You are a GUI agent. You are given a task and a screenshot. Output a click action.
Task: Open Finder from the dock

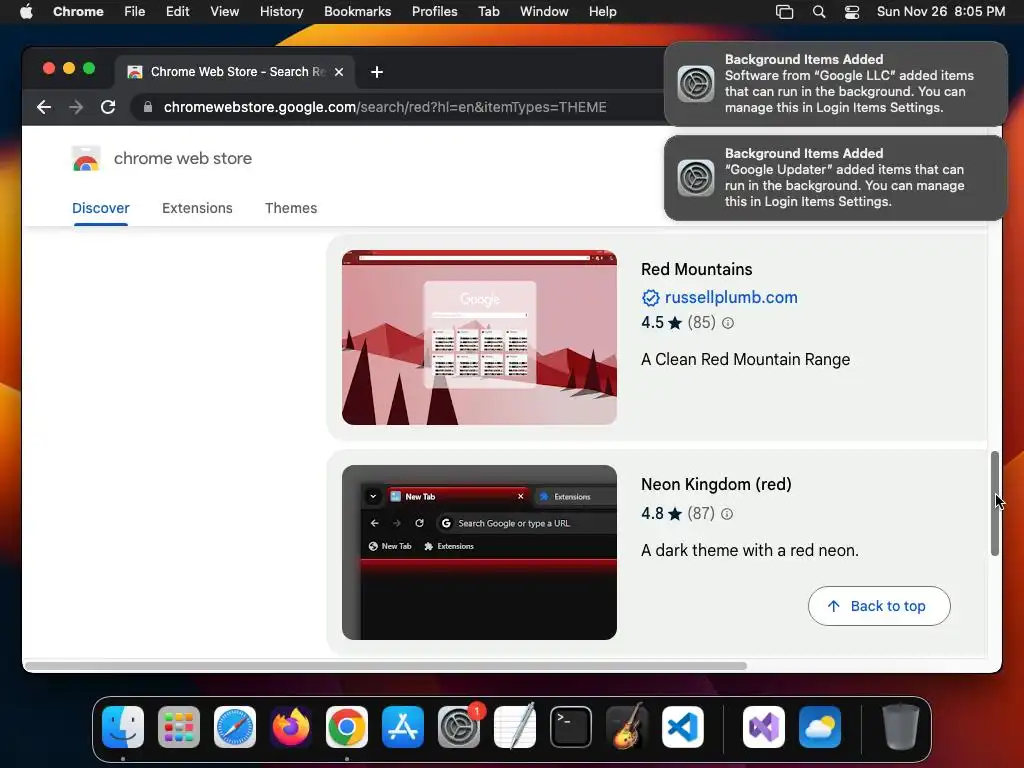[x=123, y=727]
